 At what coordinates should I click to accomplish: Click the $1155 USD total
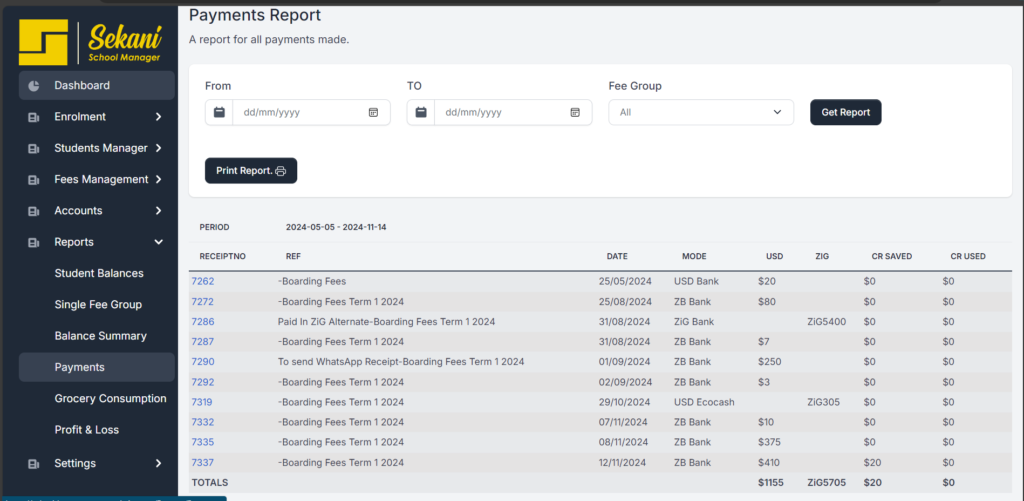coord(771,483)
